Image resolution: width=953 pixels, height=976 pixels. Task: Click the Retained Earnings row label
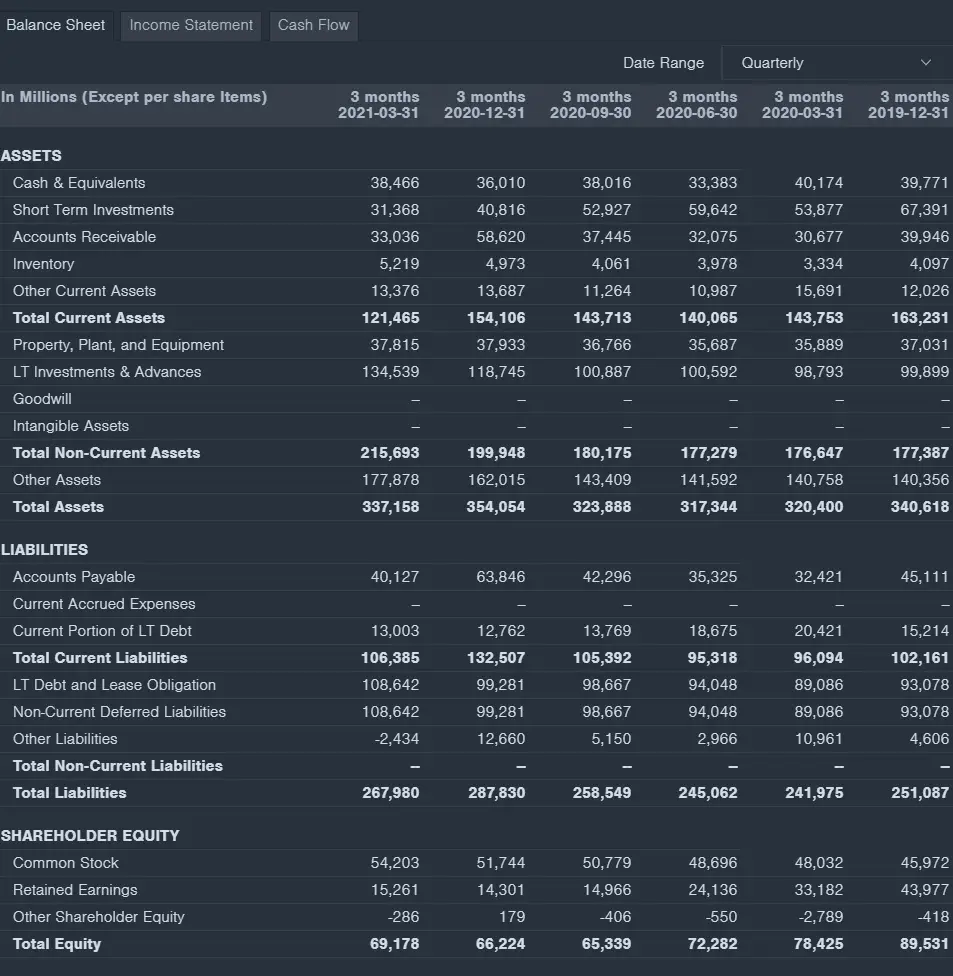75,890
